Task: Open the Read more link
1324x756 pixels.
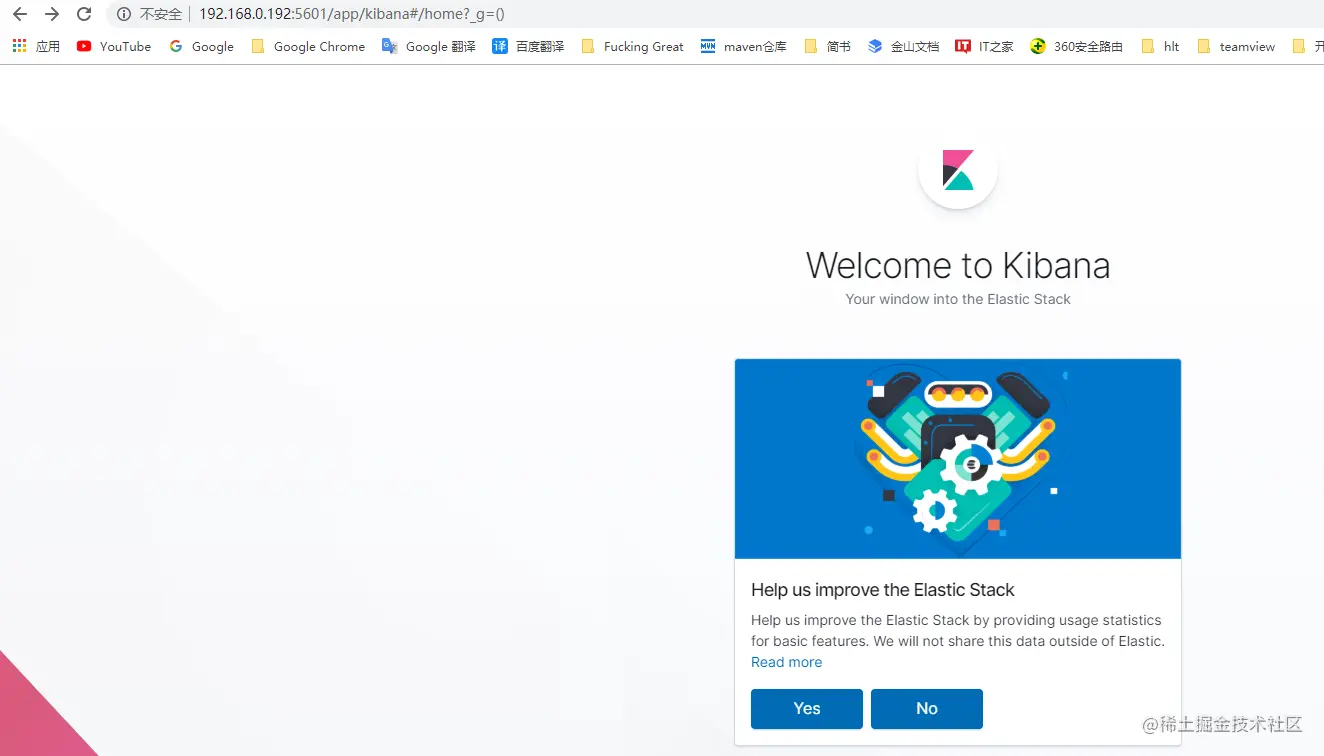Action: tap(787, 662)
